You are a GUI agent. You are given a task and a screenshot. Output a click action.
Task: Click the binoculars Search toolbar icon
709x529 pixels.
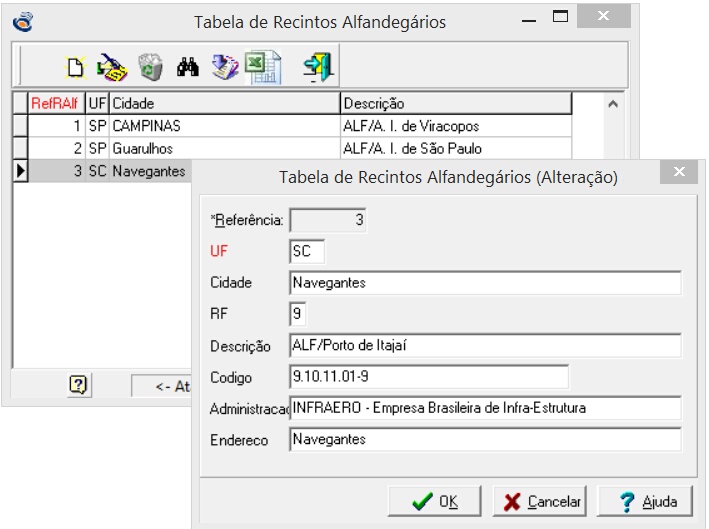(188, 67)
